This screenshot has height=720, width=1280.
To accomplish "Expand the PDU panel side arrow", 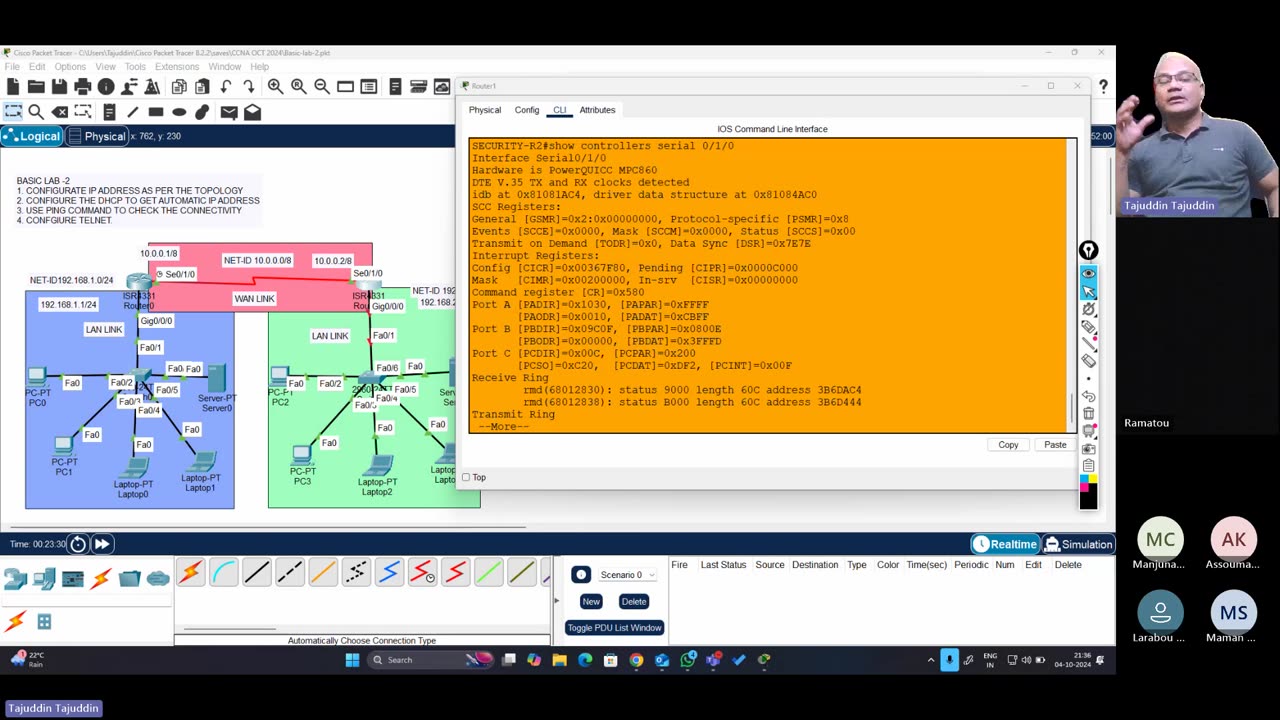I will [x=556, y=601].
